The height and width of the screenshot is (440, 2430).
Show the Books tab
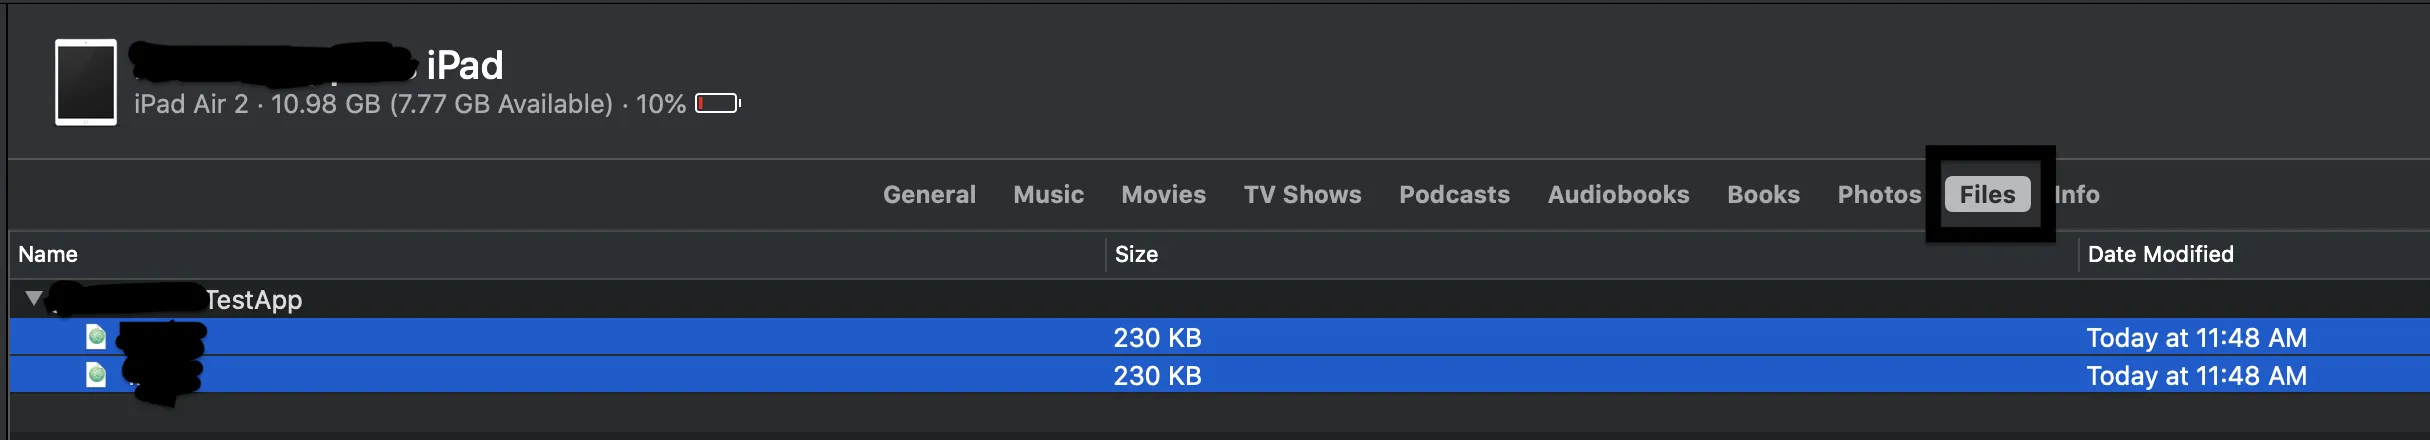(1763, 194)
